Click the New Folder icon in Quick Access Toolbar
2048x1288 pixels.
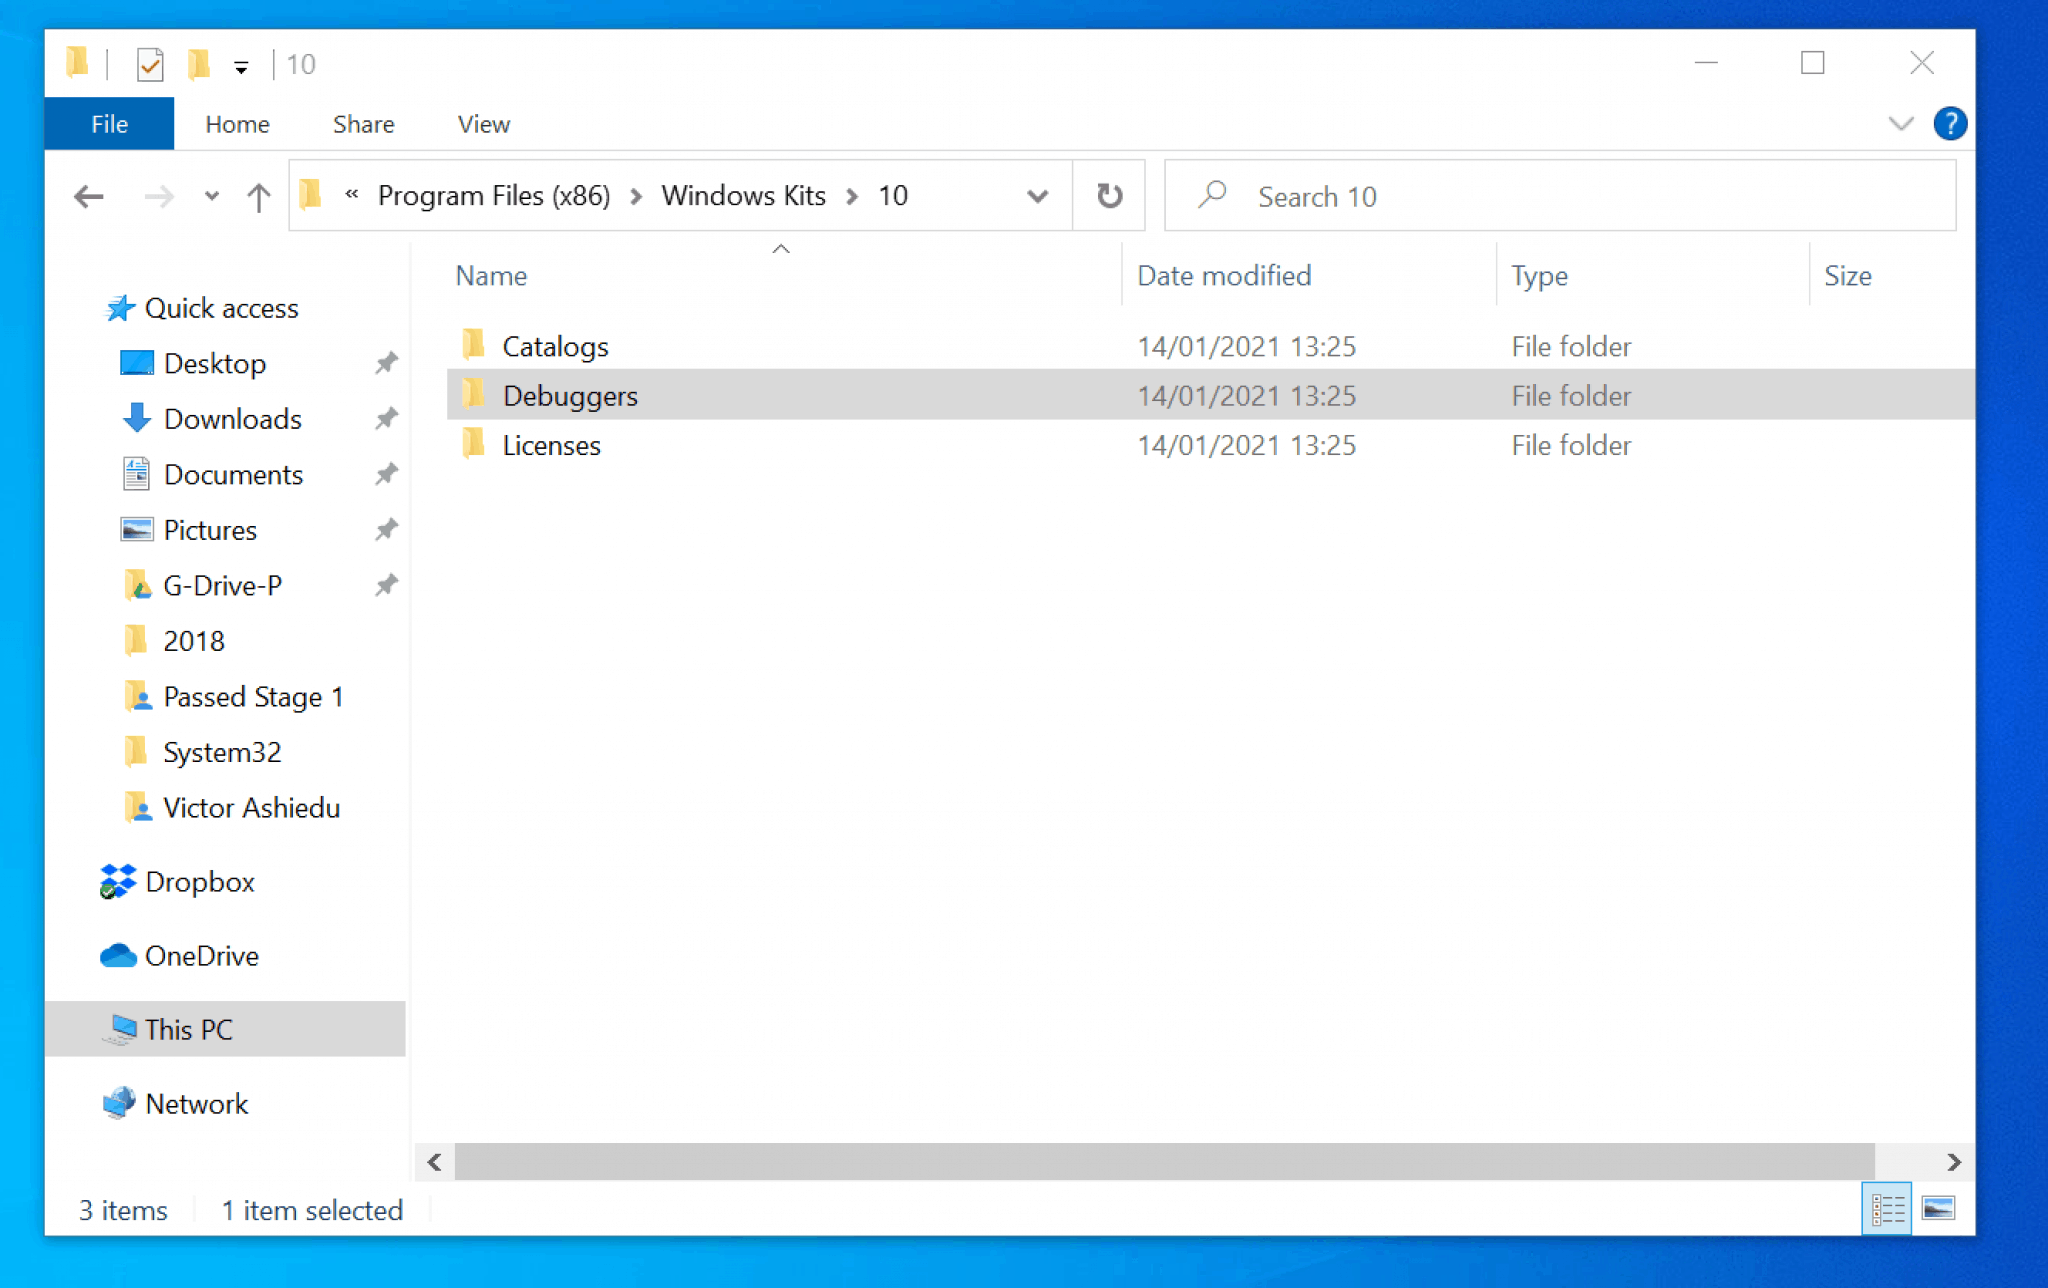point(197,63)
